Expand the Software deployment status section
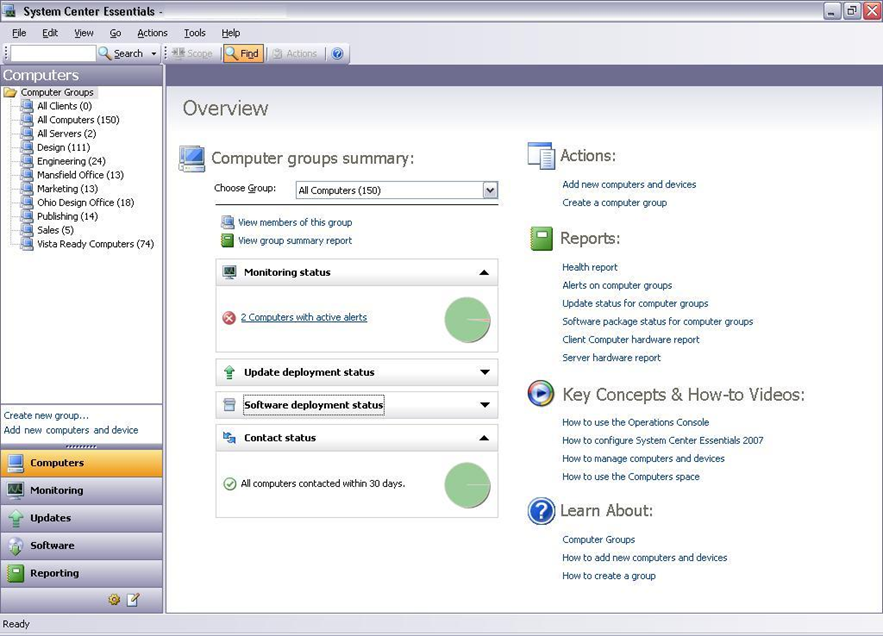883x636 pixels. [484, 405]
